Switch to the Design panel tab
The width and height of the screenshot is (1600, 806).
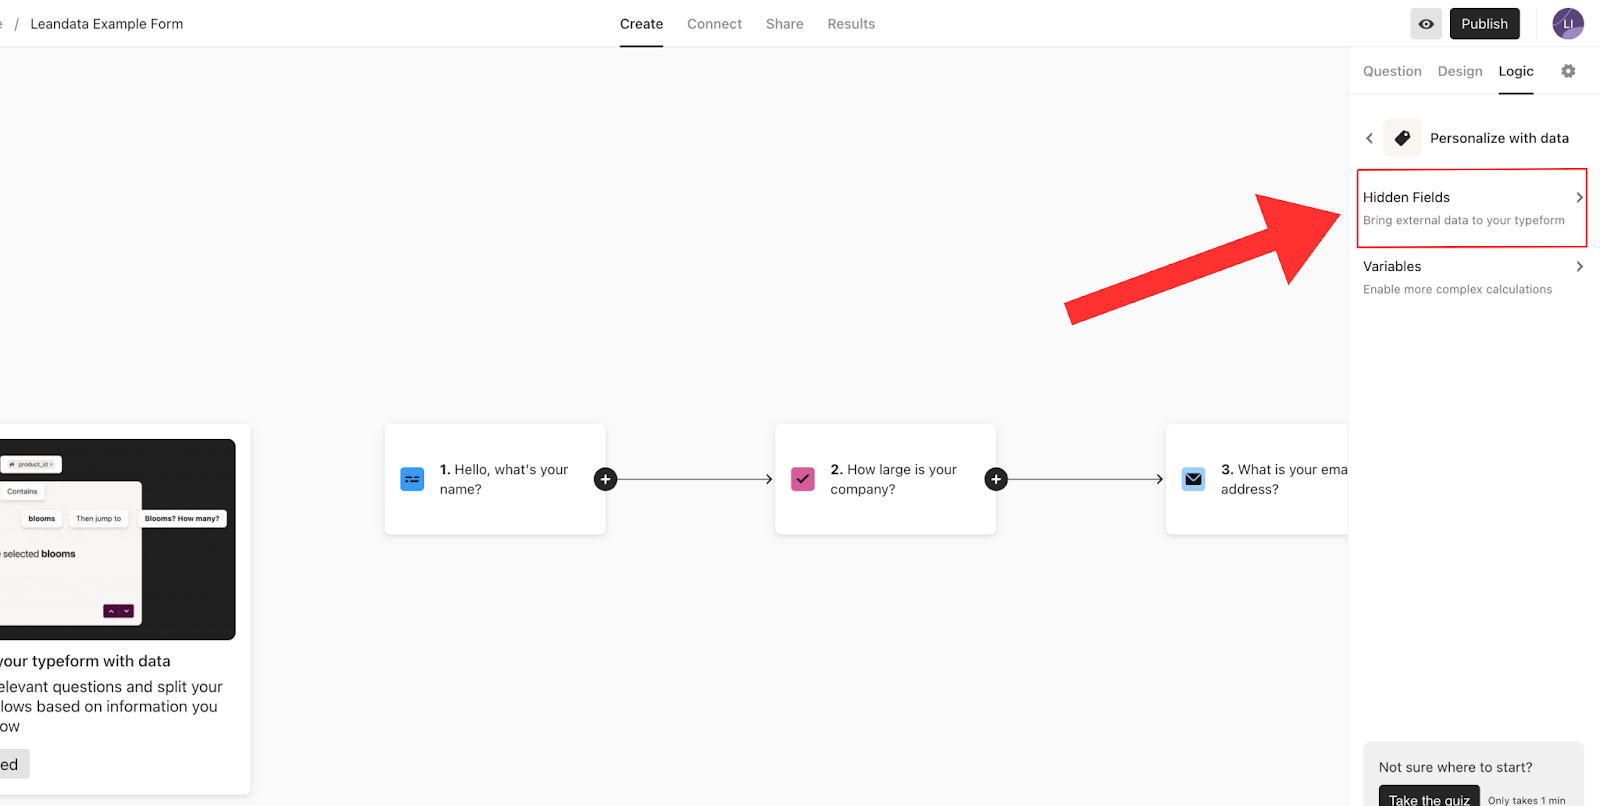coord(1460,71)
